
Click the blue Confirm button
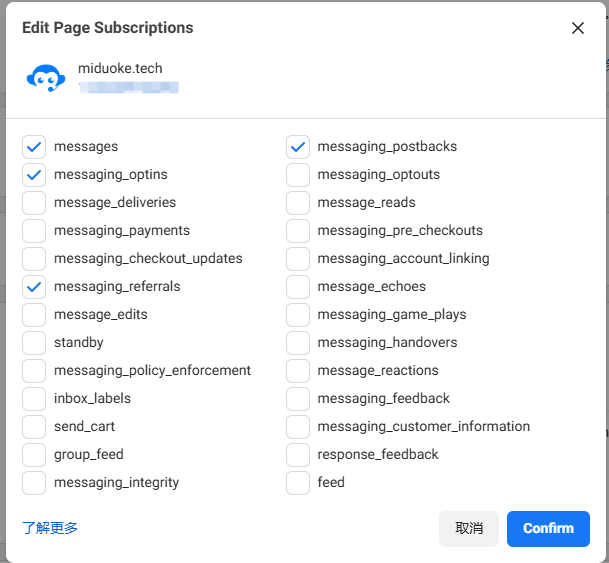[548, 529]
